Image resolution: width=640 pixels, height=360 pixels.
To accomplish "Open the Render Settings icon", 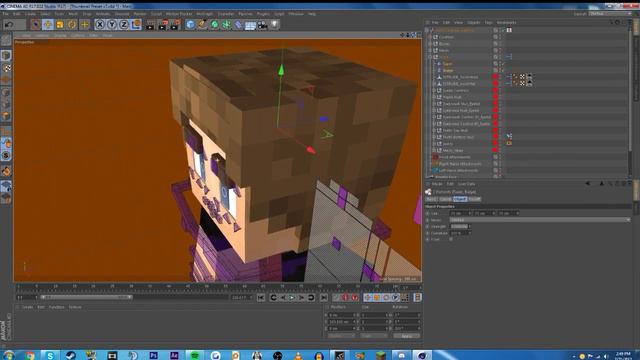I will 175,25.
